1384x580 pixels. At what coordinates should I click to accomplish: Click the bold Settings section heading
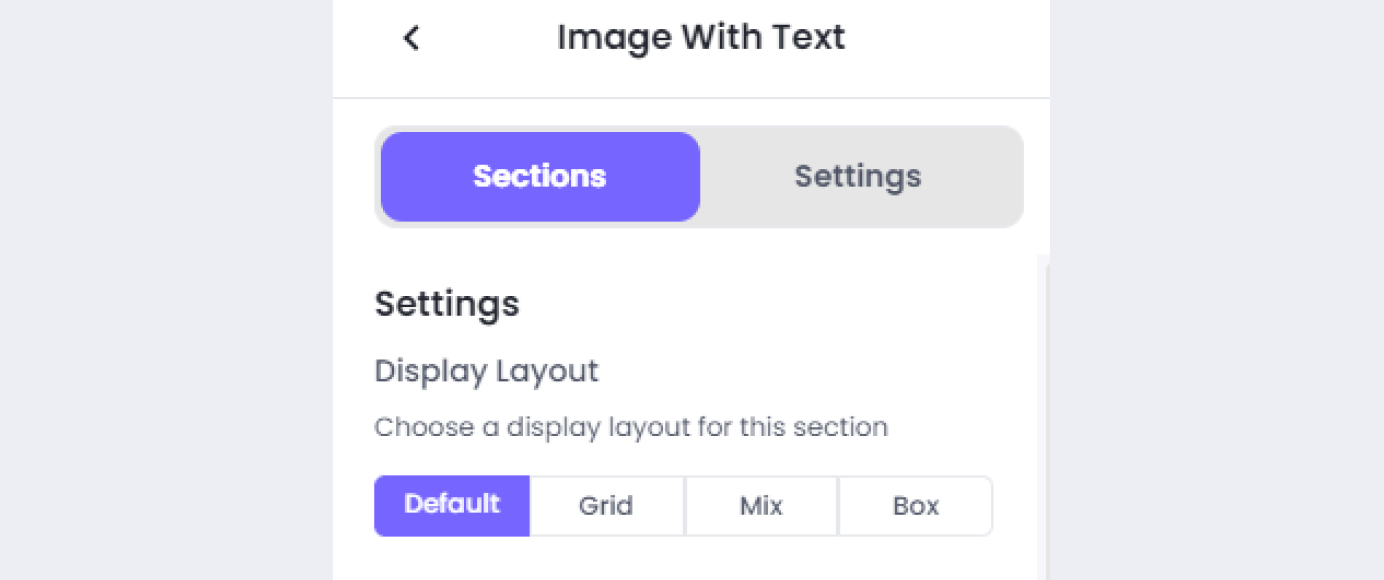(447, 304)
